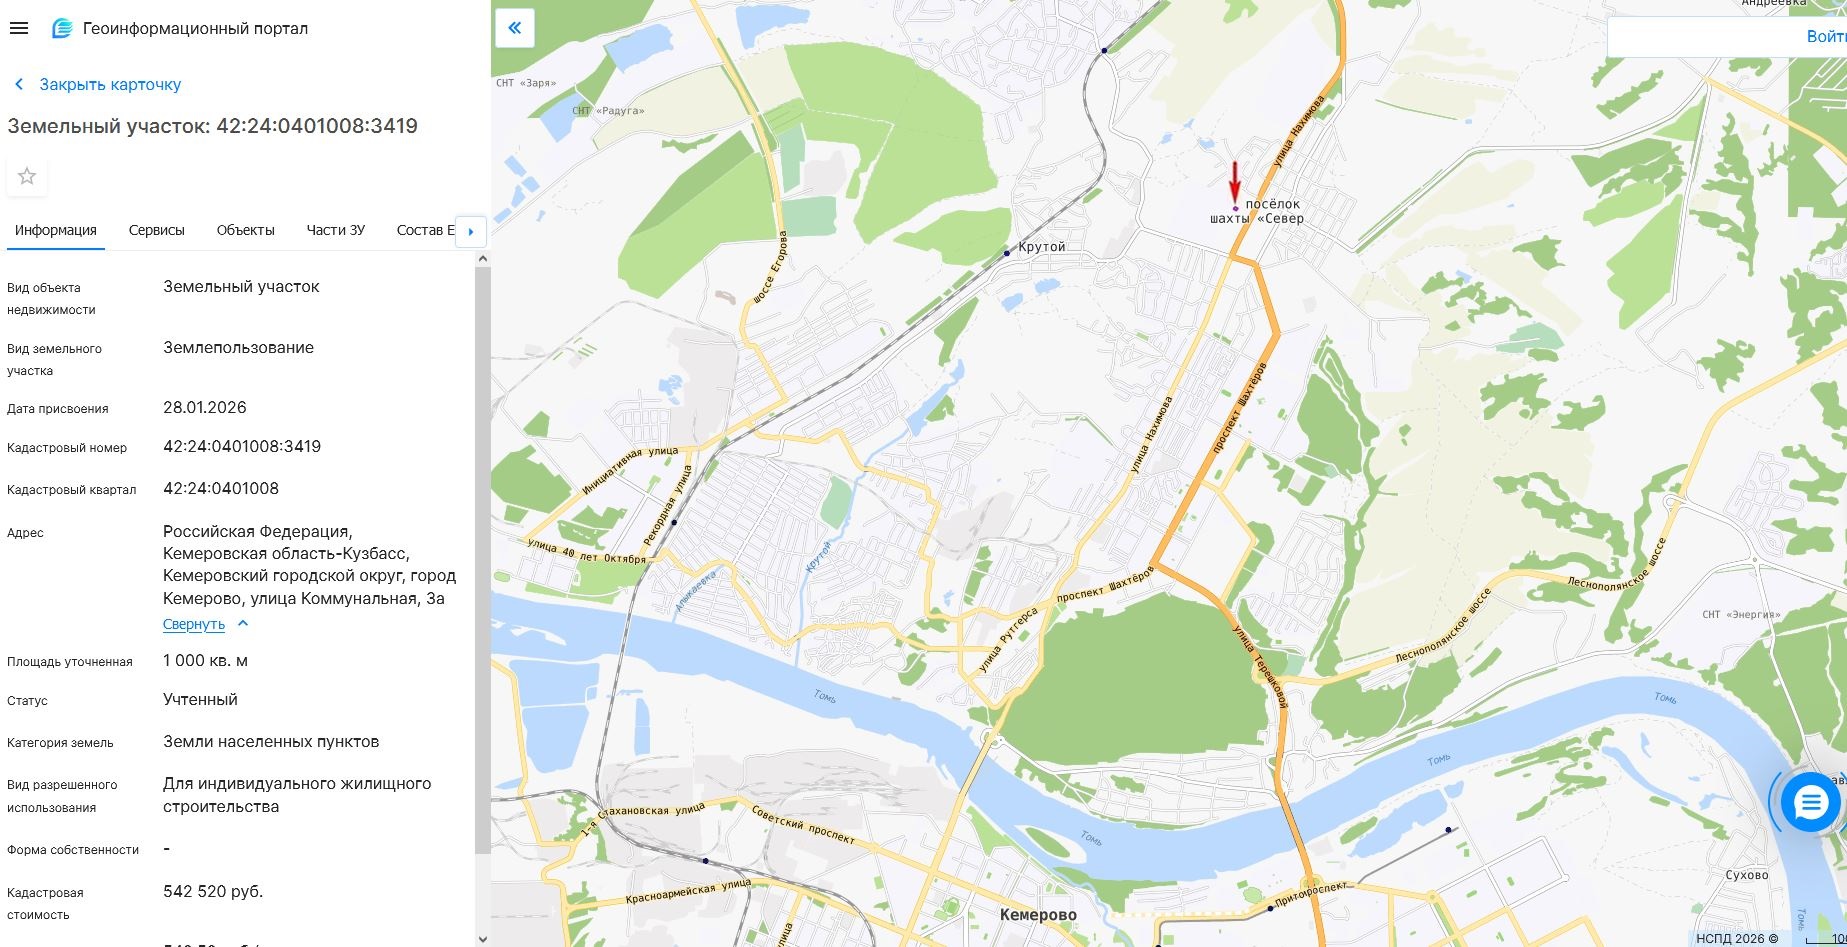The width and height of the screenshot is (1847, 947).
Task: Open the hamburger main menu
Action: tap(18, 28)
